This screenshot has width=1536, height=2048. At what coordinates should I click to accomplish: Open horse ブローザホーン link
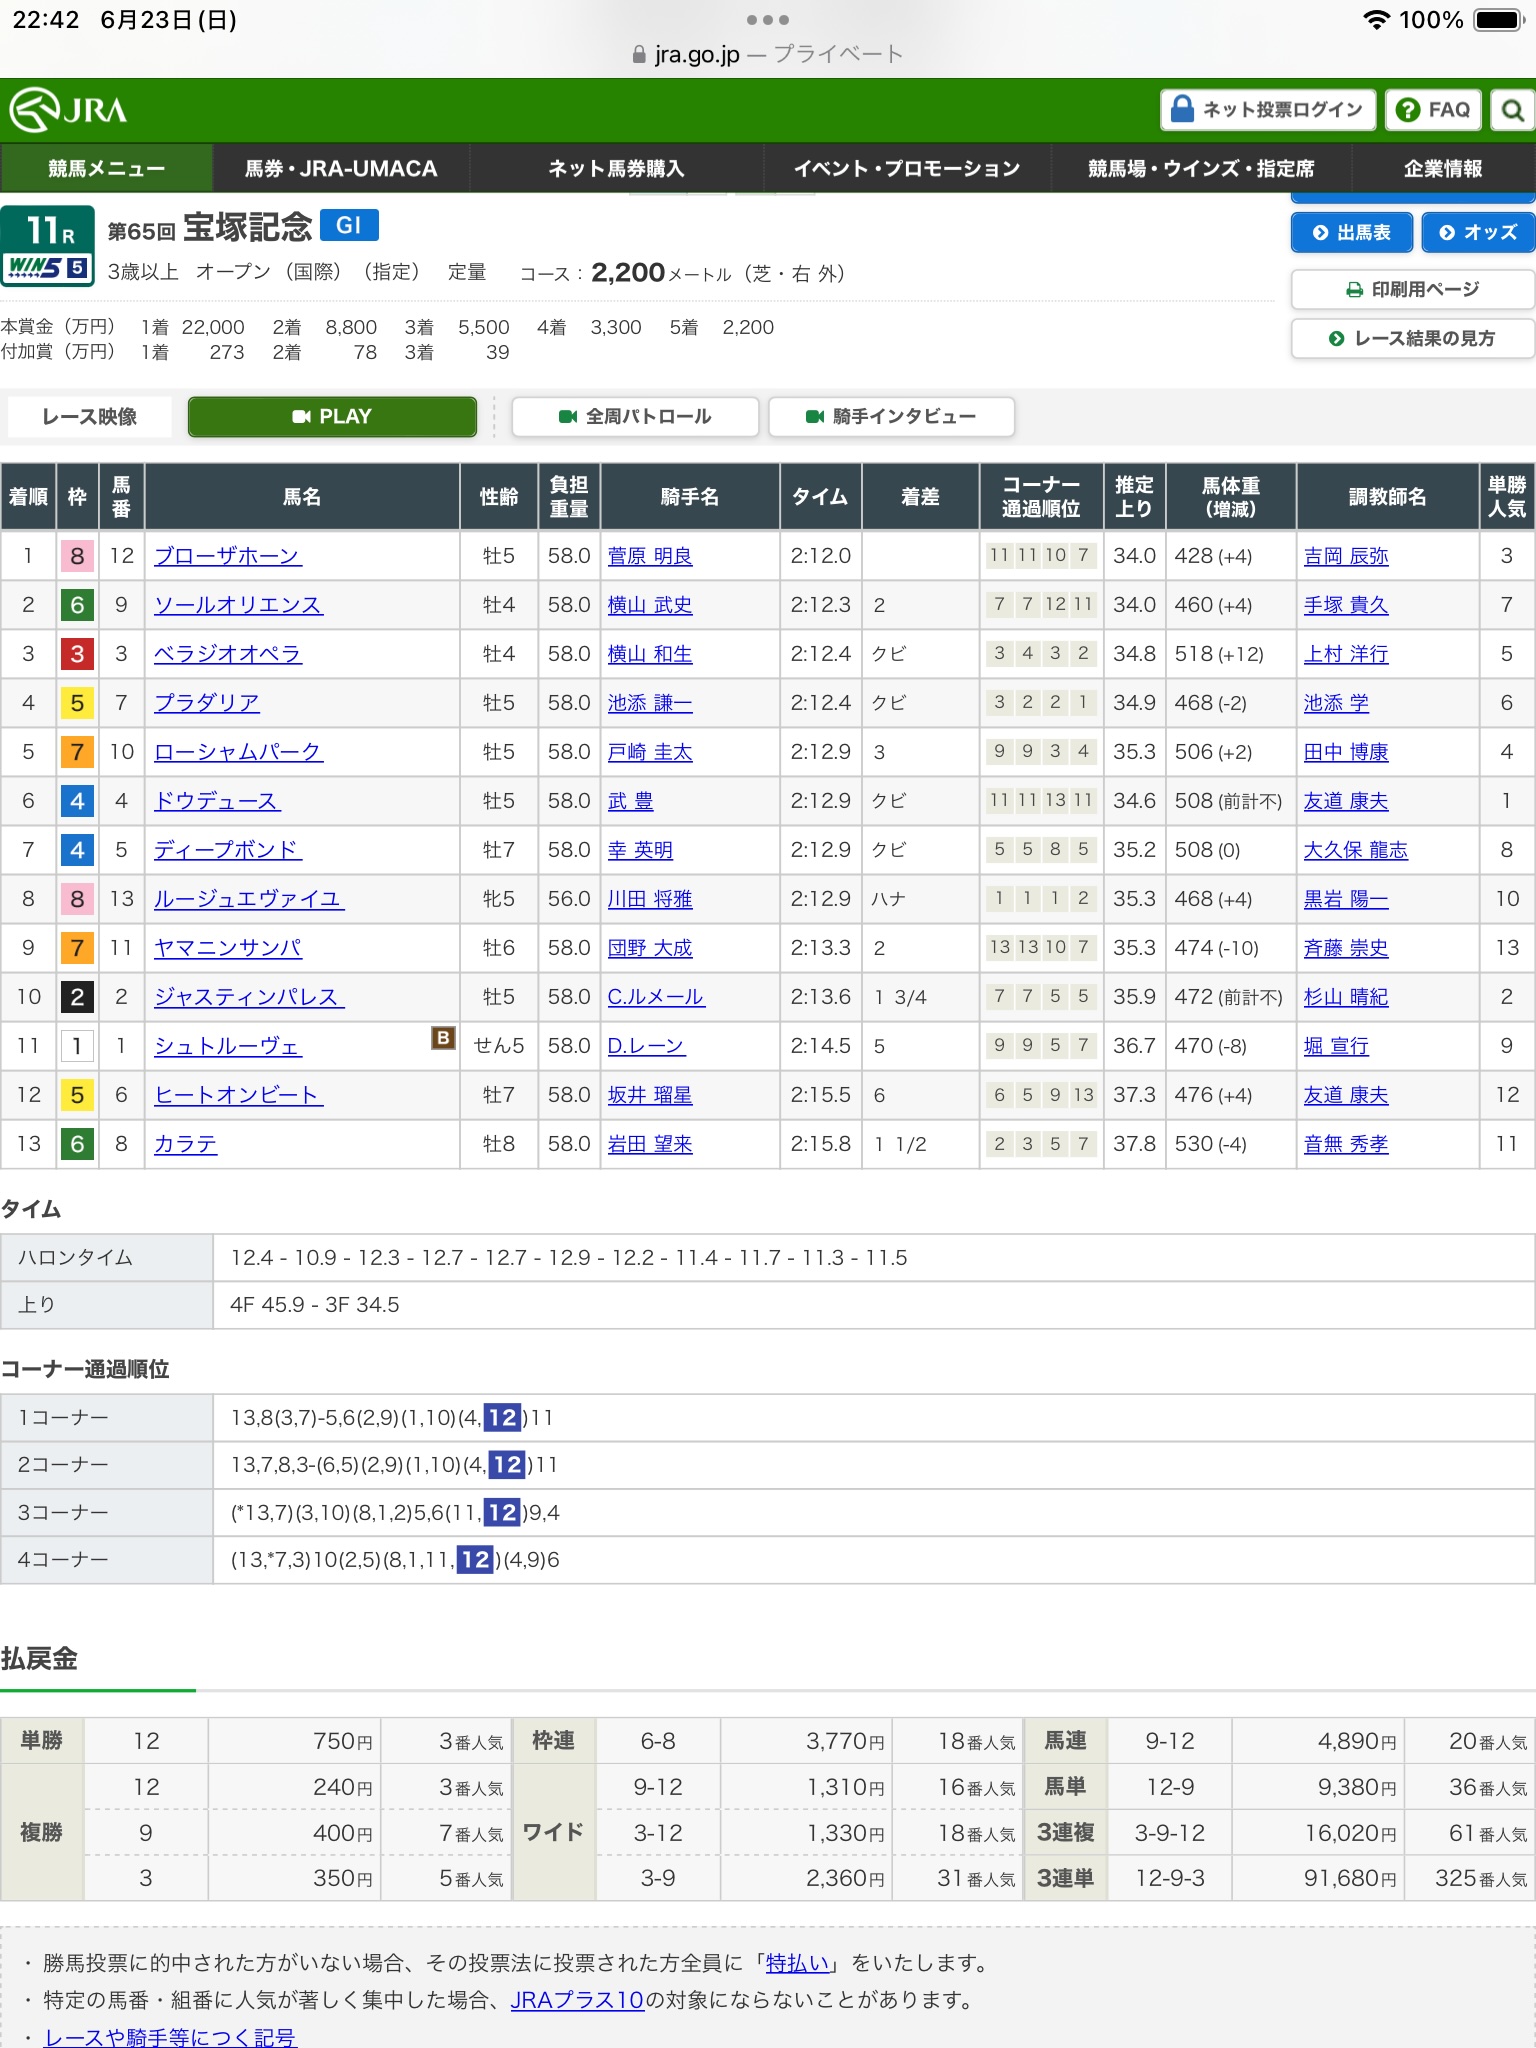click(x=227, y=556)
